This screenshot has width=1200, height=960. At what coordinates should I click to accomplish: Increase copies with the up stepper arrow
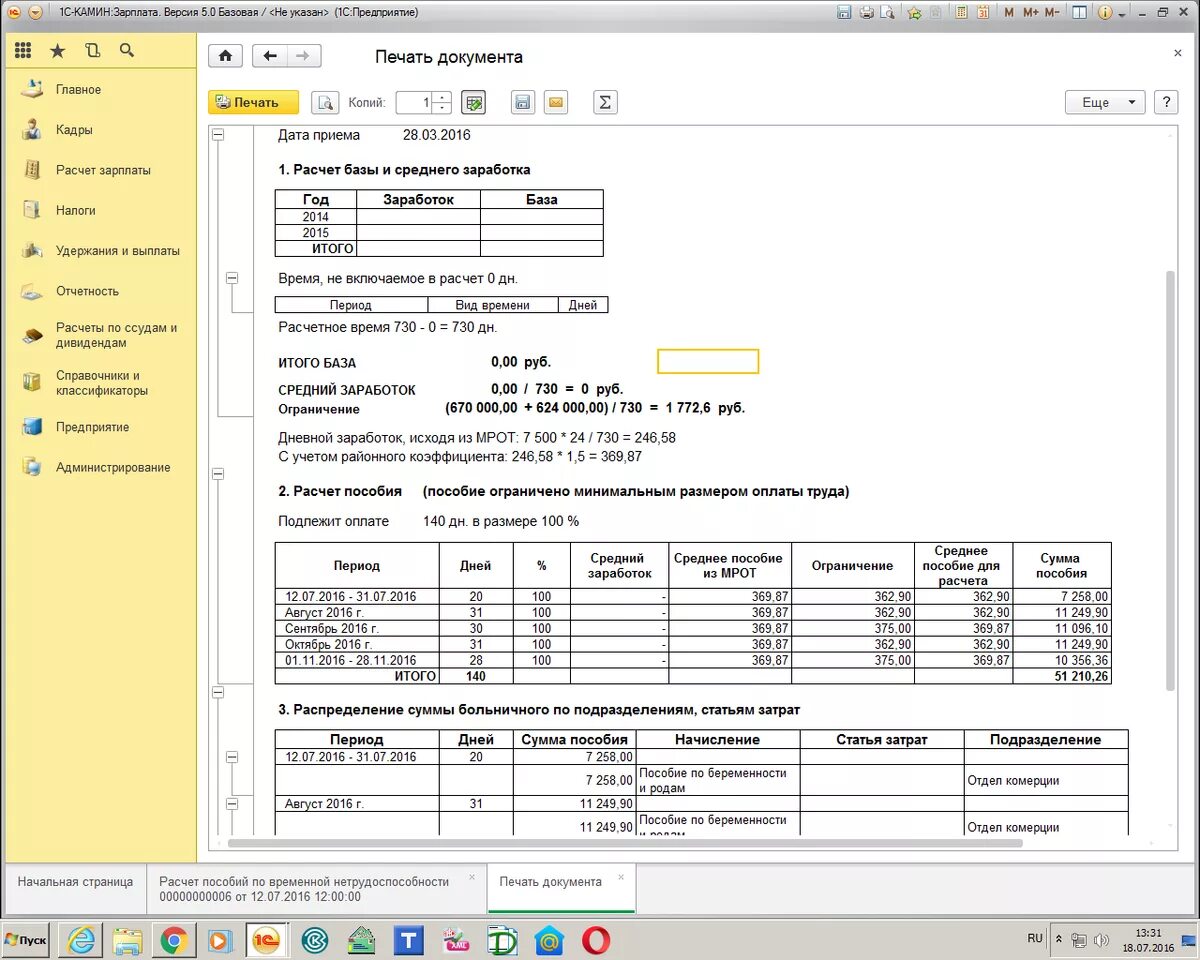coord(442,97)
